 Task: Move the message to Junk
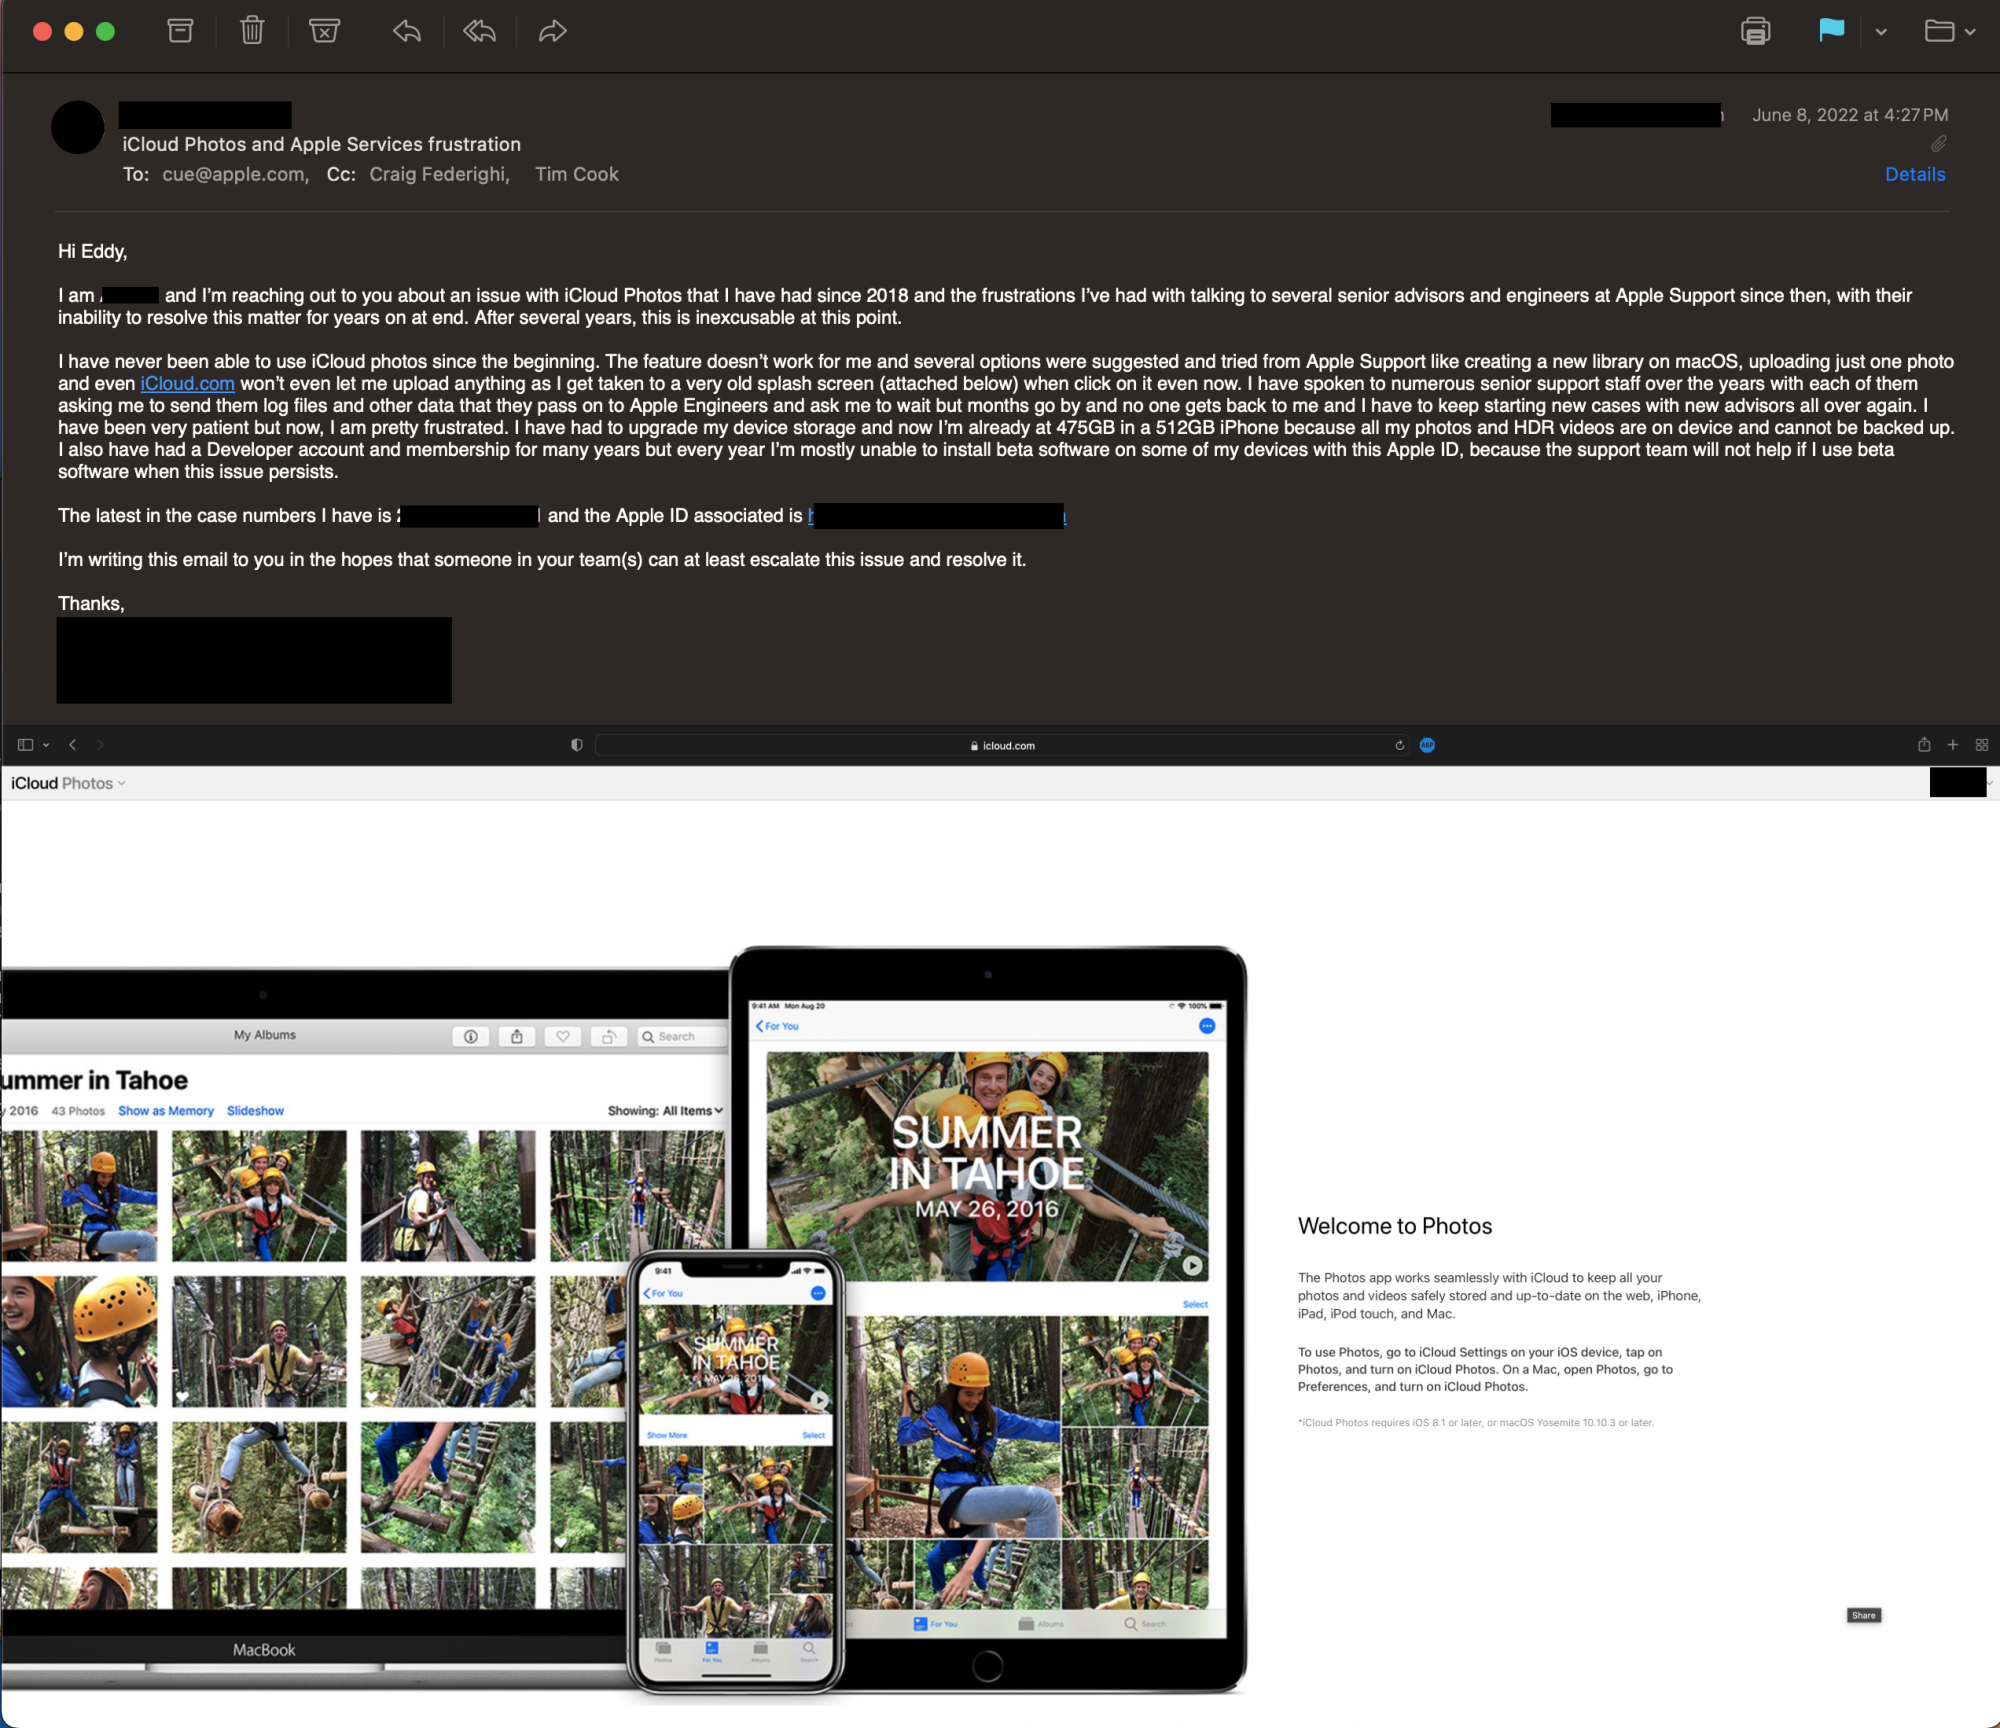click(x=324, y=31)
